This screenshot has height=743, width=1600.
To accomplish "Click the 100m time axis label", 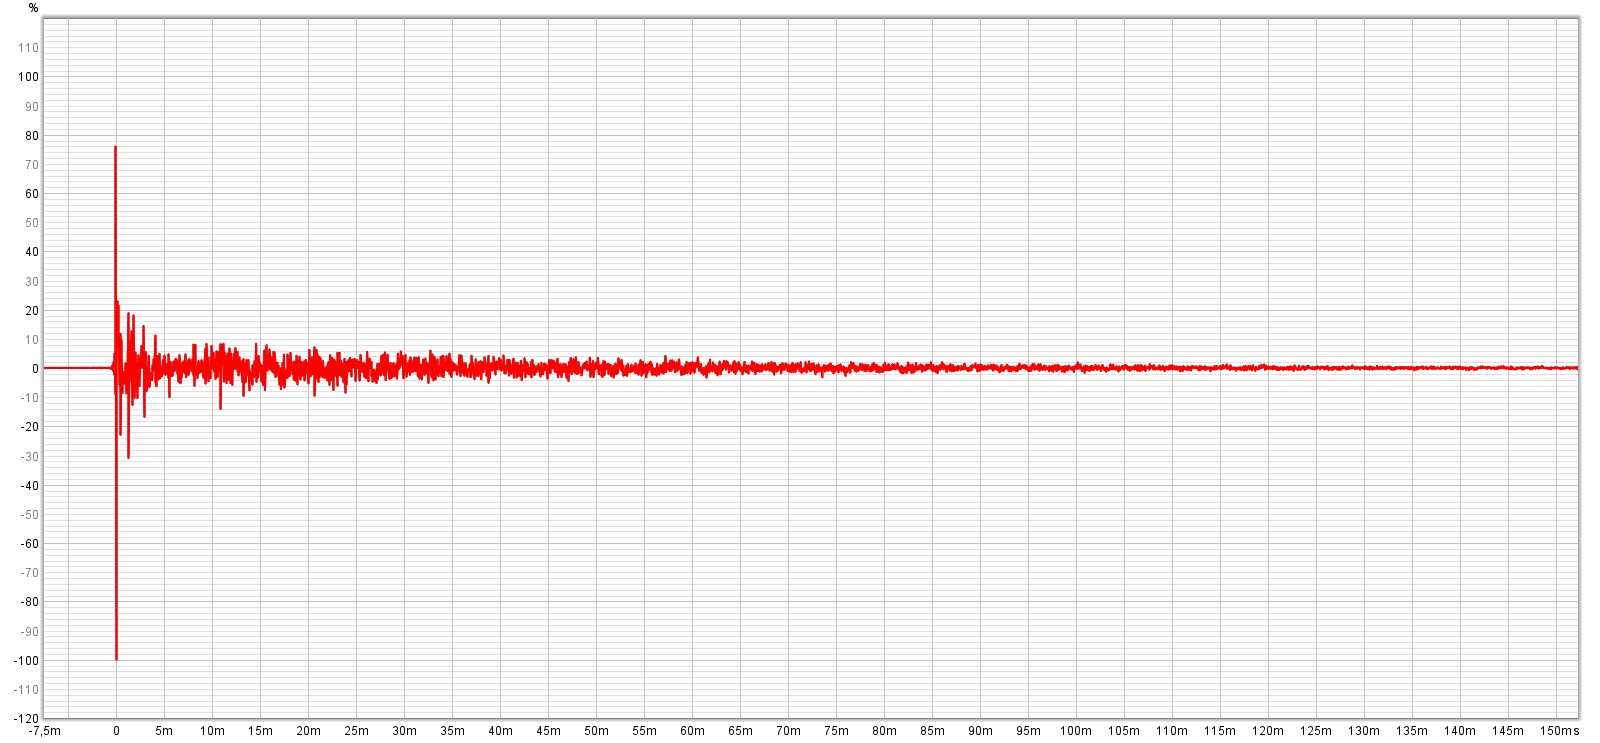I will pos(1076,731).
